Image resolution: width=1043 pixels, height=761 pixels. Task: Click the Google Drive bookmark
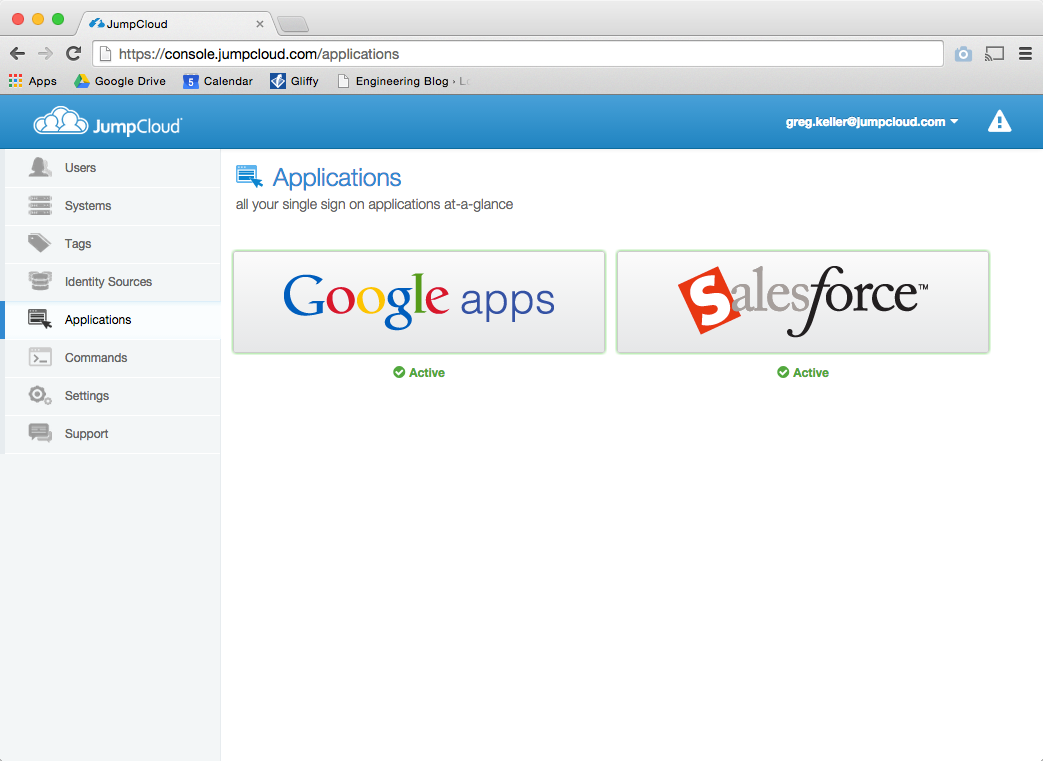[120, 81]
